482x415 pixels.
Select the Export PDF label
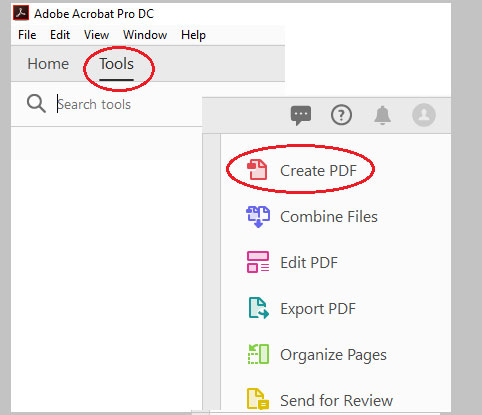[x=318, y=309]
